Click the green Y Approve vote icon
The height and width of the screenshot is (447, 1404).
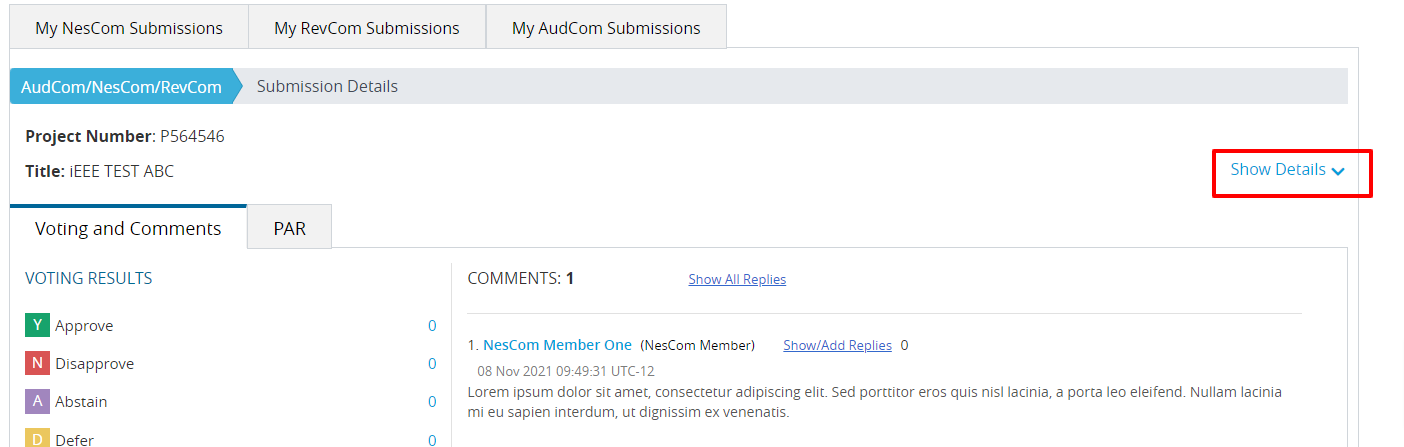[37, 325]
